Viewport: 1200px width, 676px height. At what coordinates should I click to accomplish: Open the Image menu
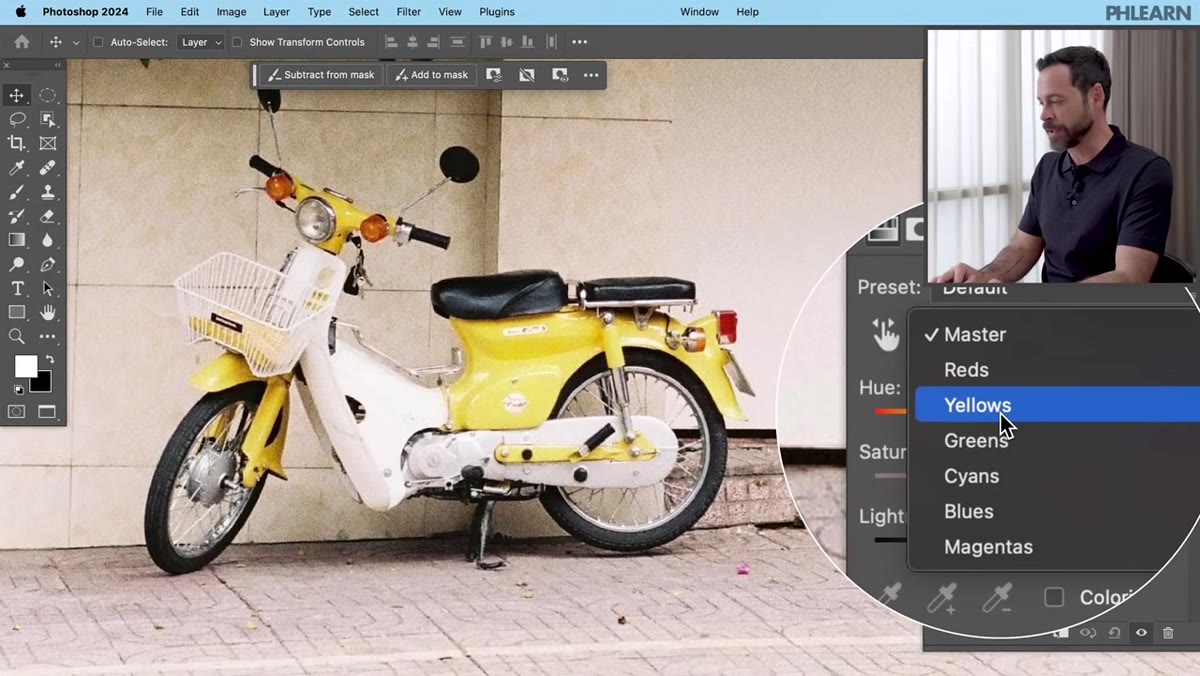pyautogui.click(x=231, y=12)
